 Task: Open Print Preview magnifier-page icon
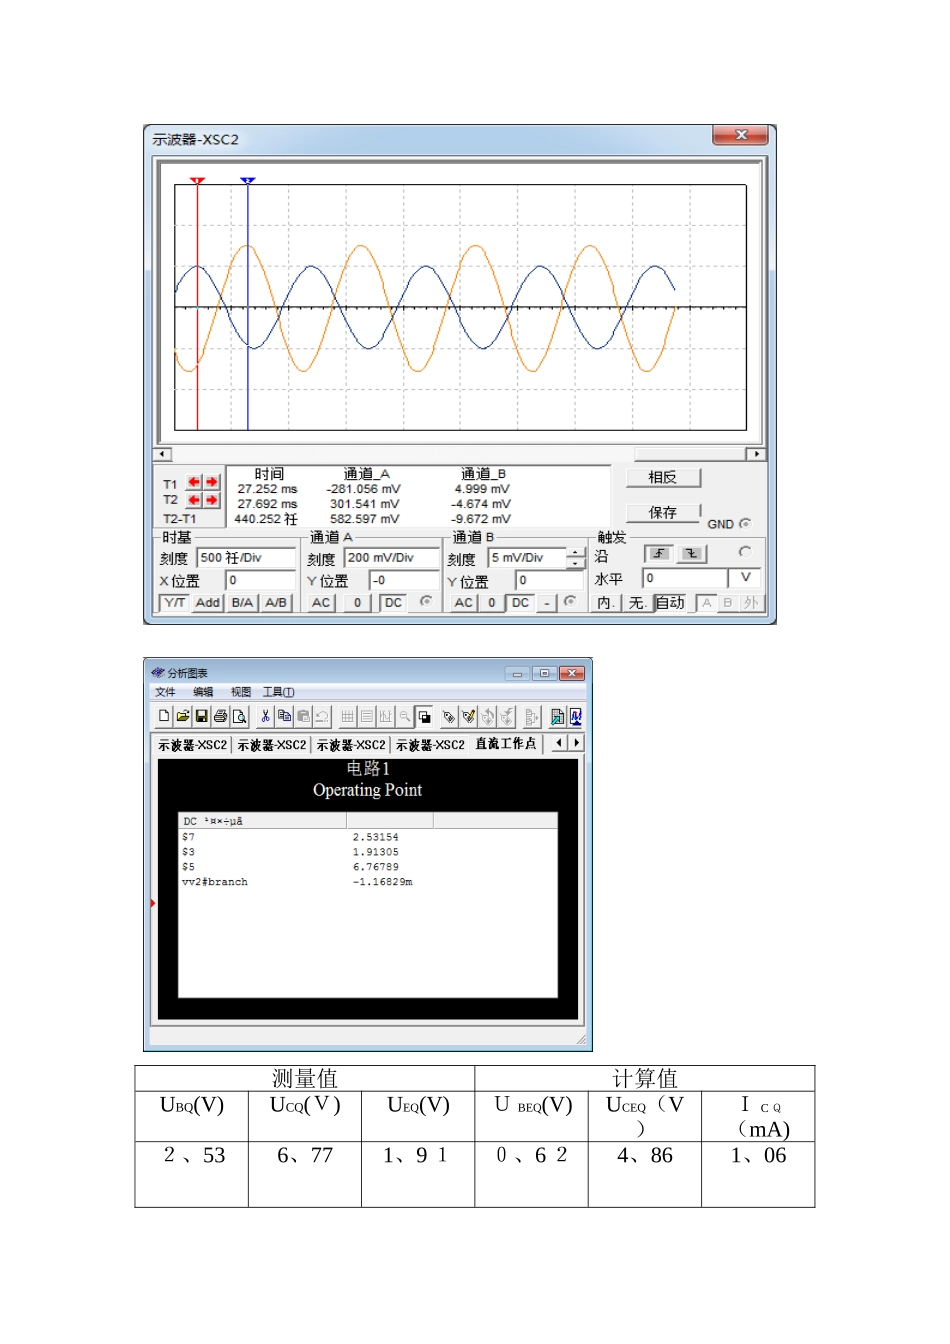240,716
